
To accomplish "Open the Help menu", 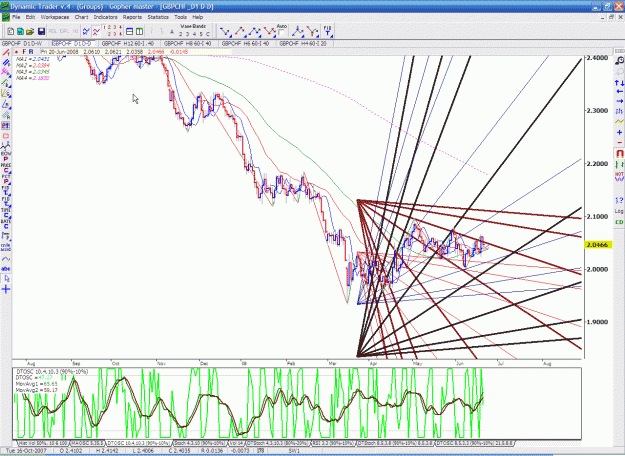I will (198, 17).
